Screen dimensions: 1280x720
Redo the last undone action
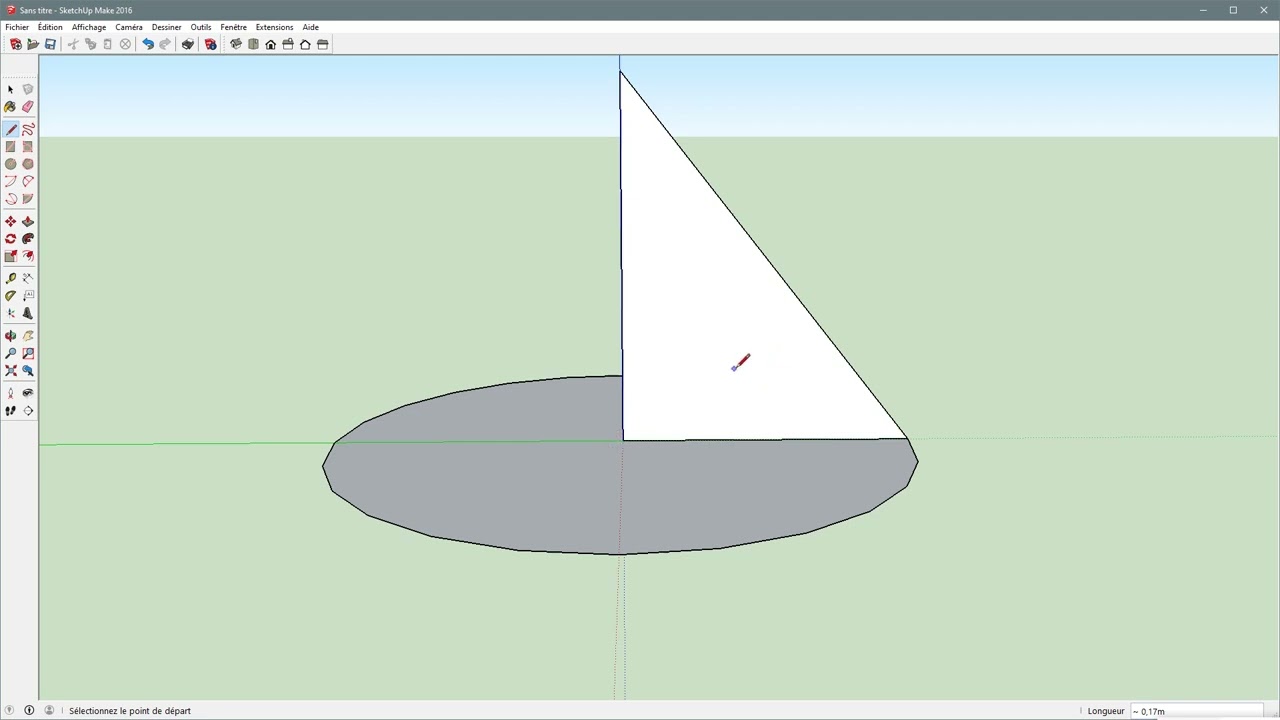165,44
